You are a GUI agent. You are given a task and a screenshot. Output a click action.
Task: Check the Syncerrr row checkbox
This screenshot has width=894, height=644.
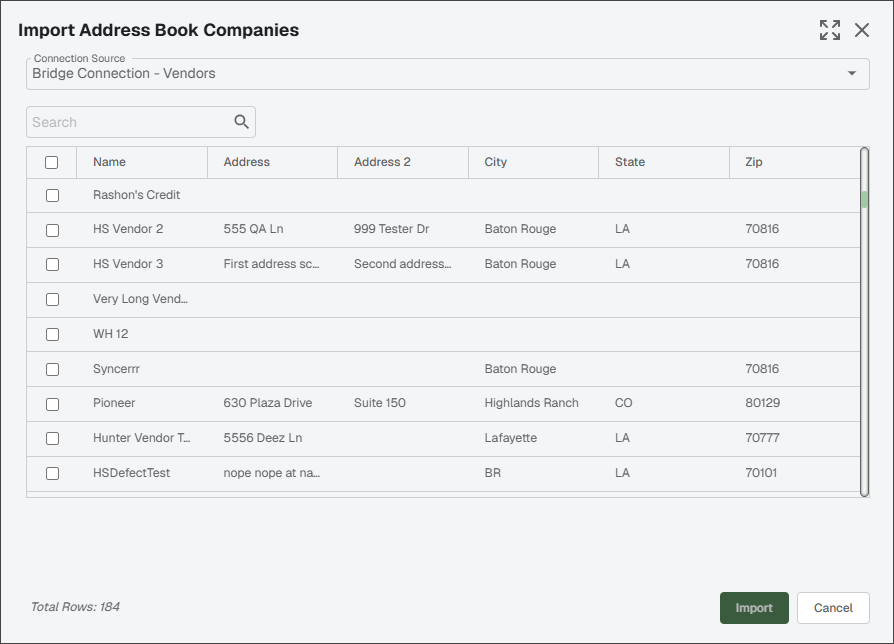52,369
